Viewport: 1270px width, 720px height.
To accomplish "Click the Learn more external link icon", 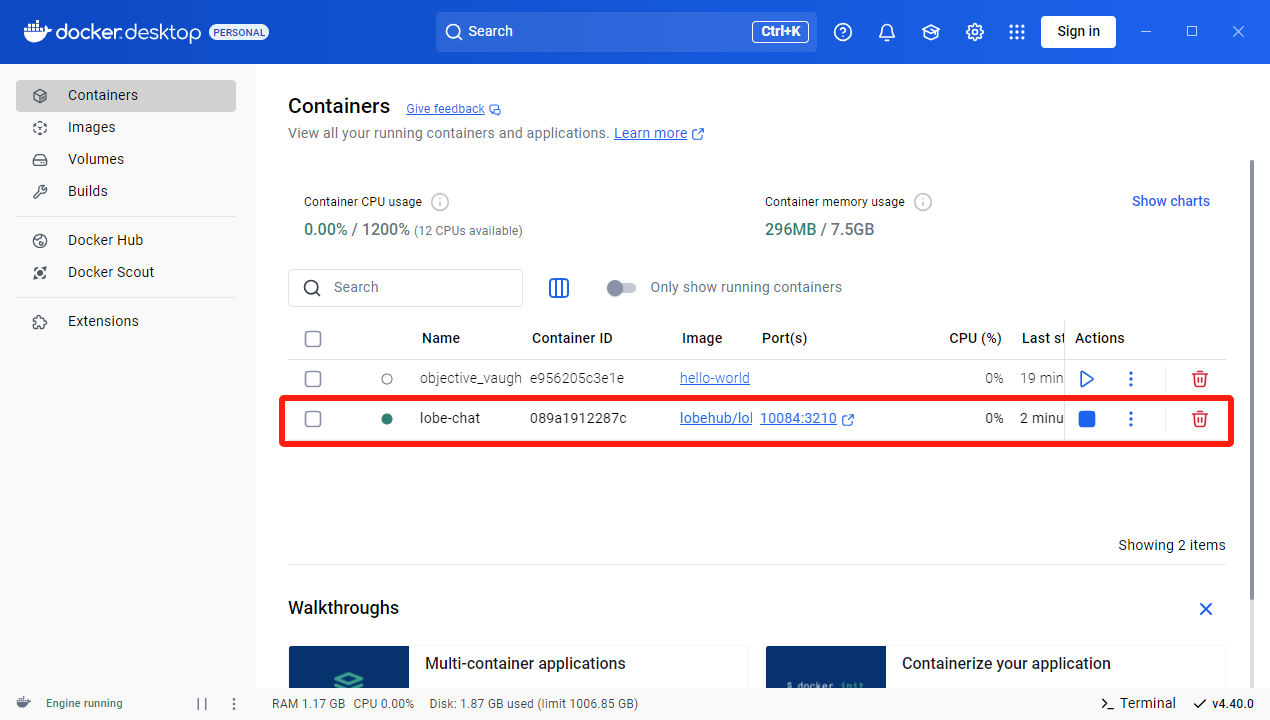I will point(698,134).
